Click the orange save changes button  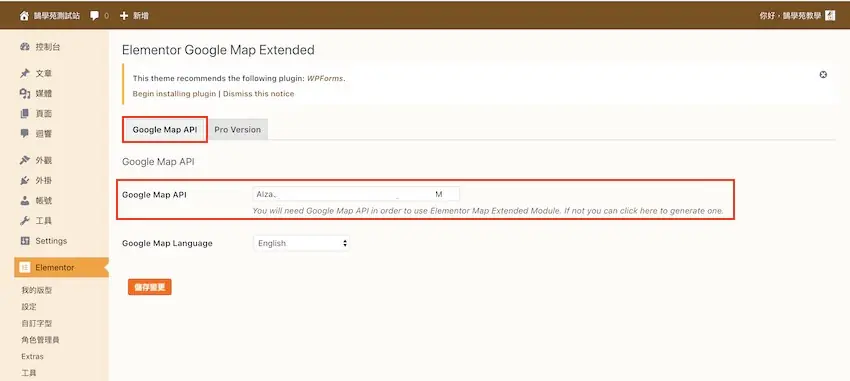[x=150, y=287]
